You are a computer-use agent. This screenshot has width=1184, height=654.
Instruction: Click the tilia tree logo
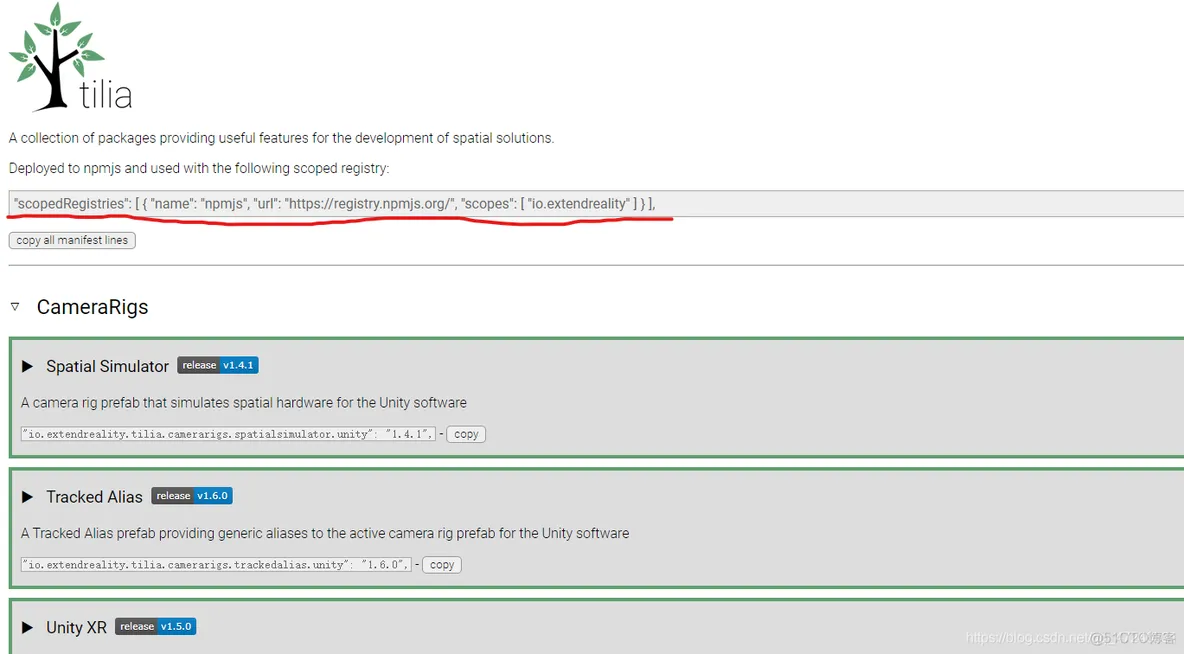tap(70, 57)
